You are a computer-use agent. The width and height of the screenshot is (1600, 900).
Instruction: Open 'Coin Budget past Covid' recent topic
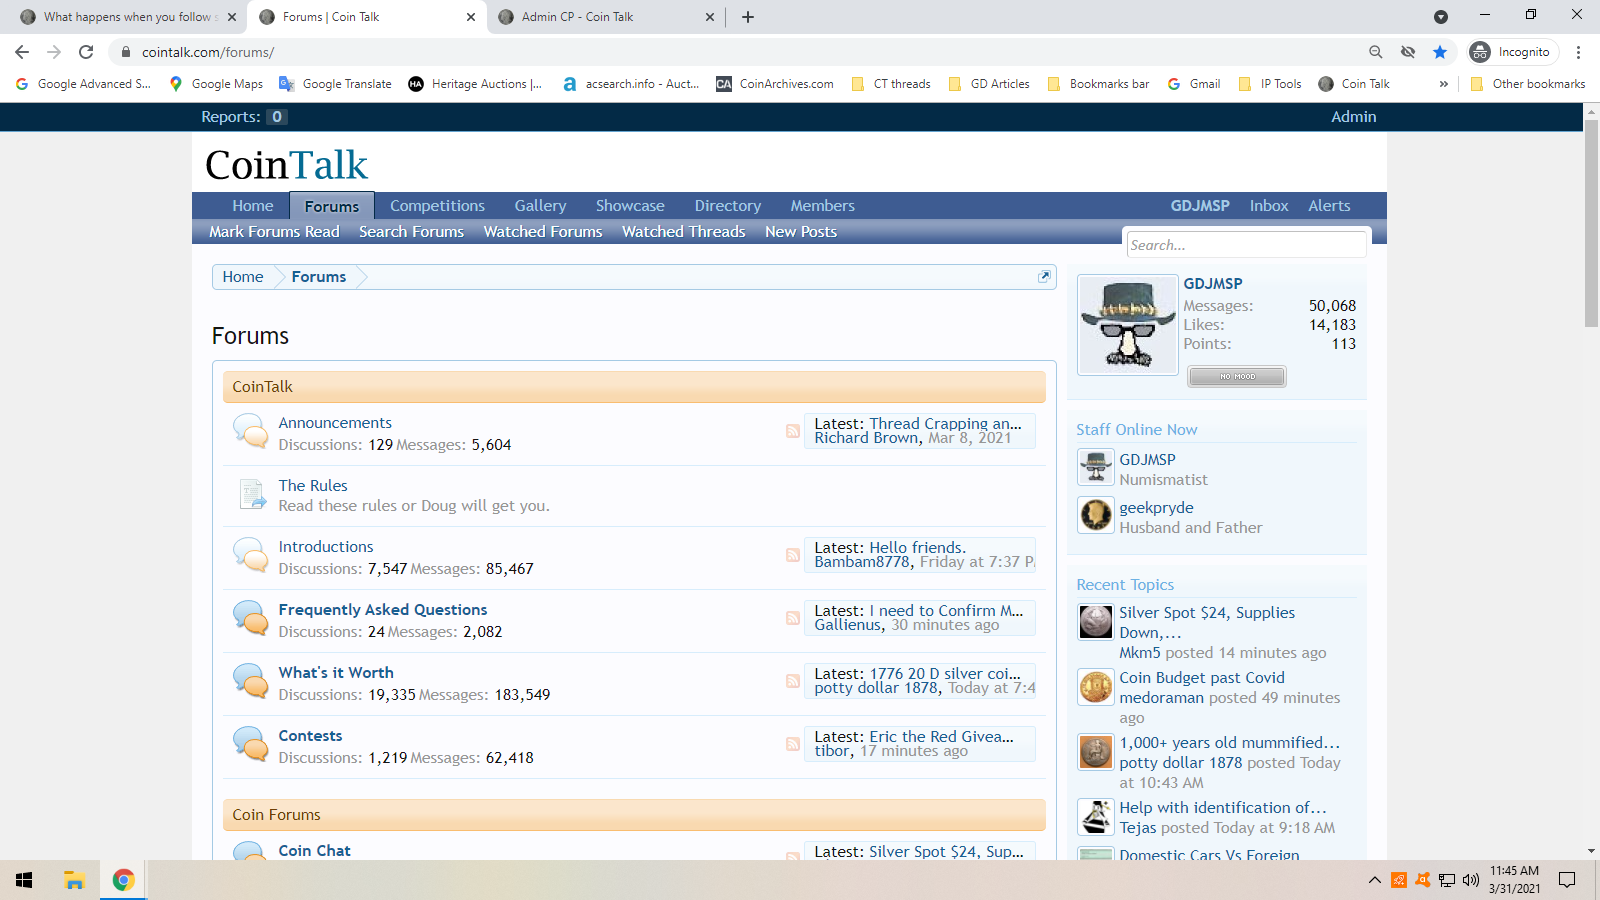click(x=1202, y=677)
